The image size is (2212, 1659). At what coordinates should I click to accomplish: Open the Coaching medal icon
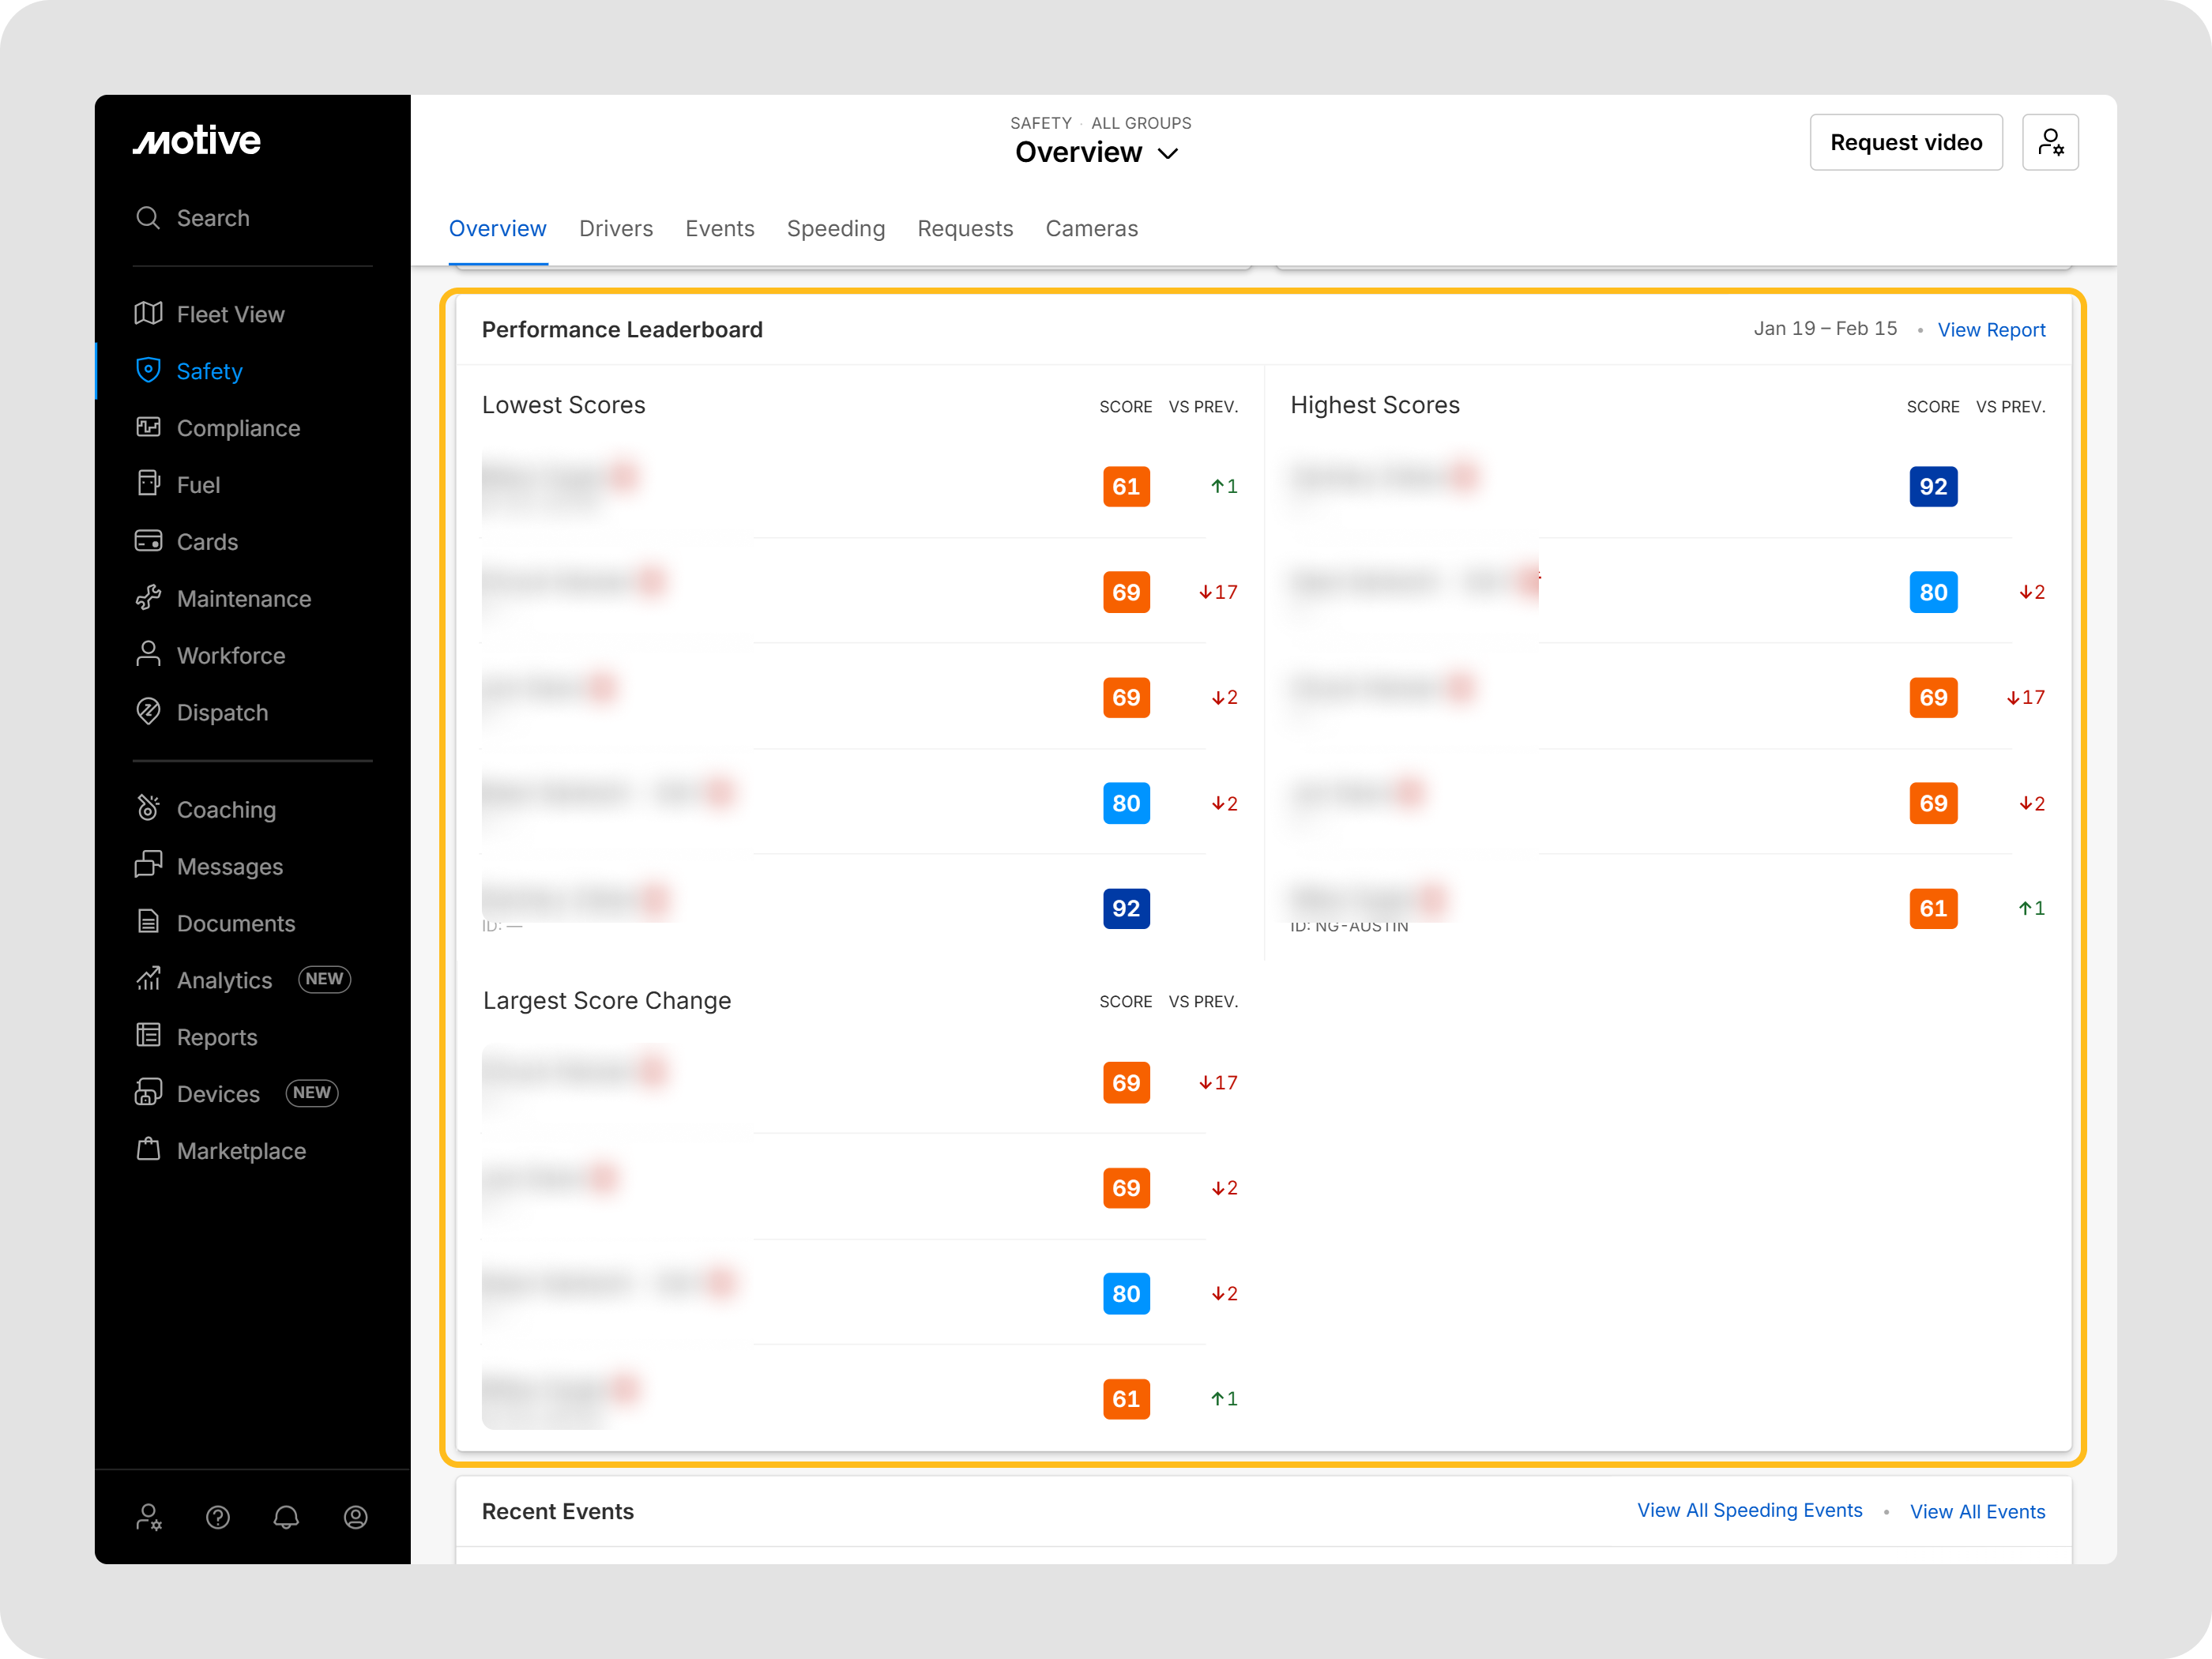148,808
